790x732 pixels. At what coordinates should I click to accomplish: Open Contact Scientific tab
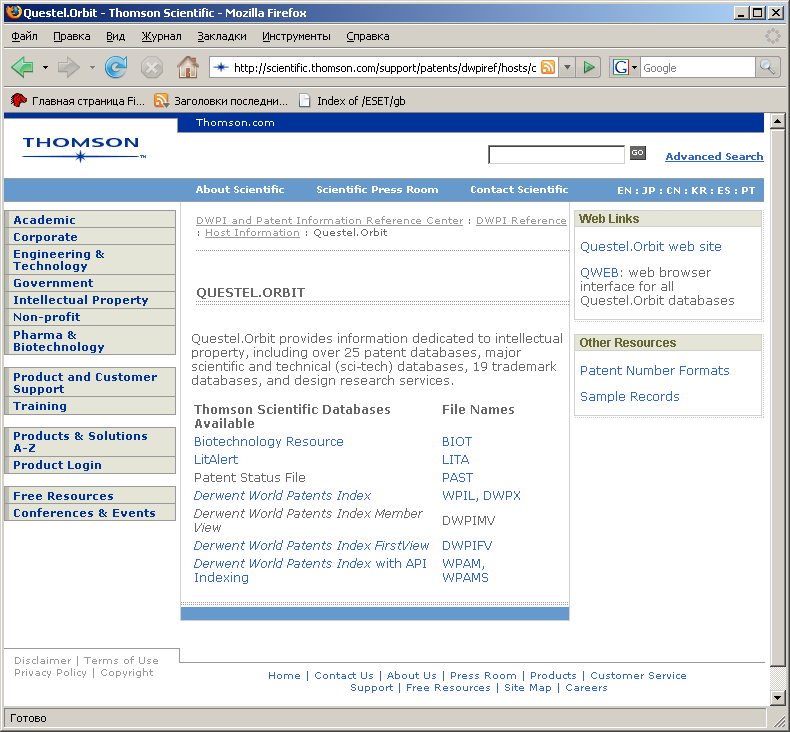tap(519, 189)
